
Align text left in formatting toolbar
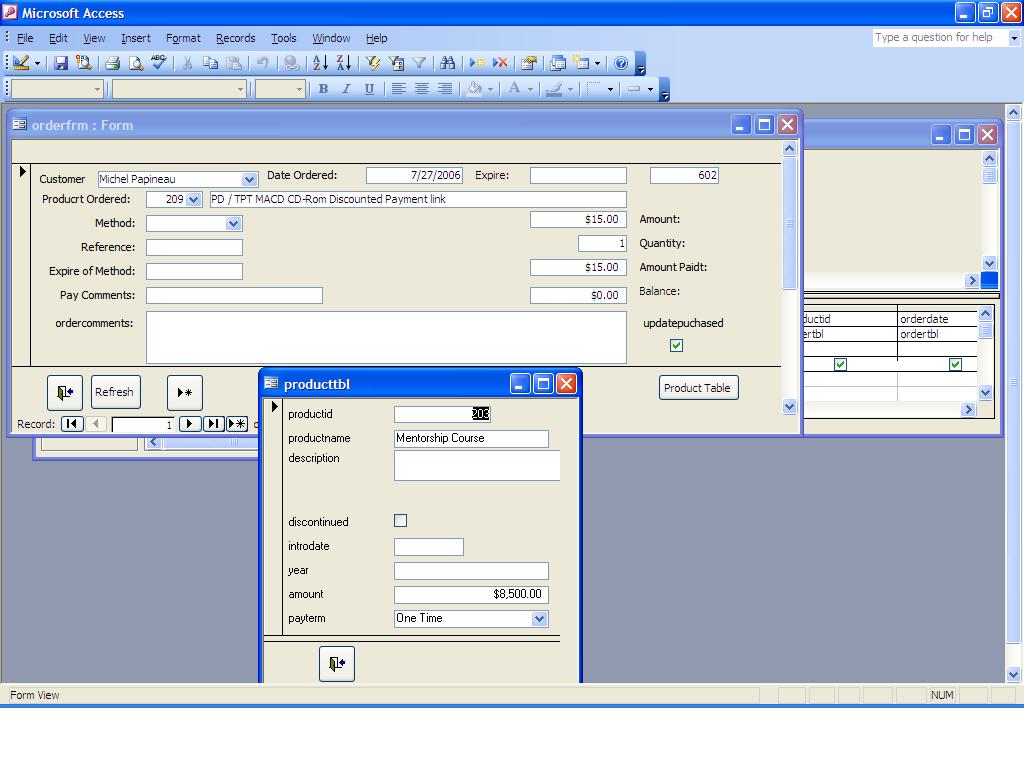click(x=398, y=89)
